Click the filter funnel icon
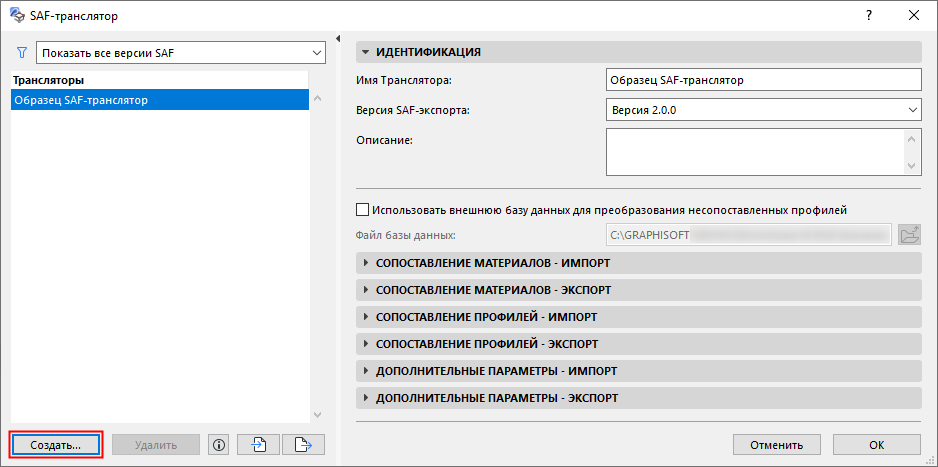The image size is (938, 467). tap(21, 52)
